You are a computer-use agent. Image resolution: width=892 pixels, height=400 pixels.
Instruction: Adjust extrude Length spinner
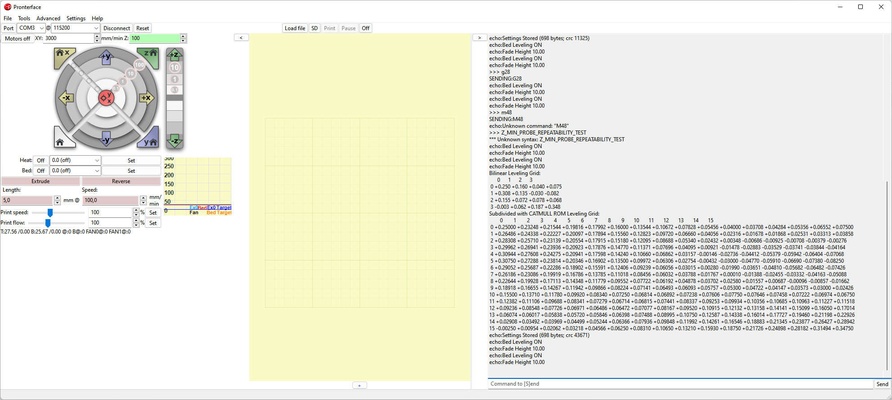pyautogui.click(x=57, y=200)
